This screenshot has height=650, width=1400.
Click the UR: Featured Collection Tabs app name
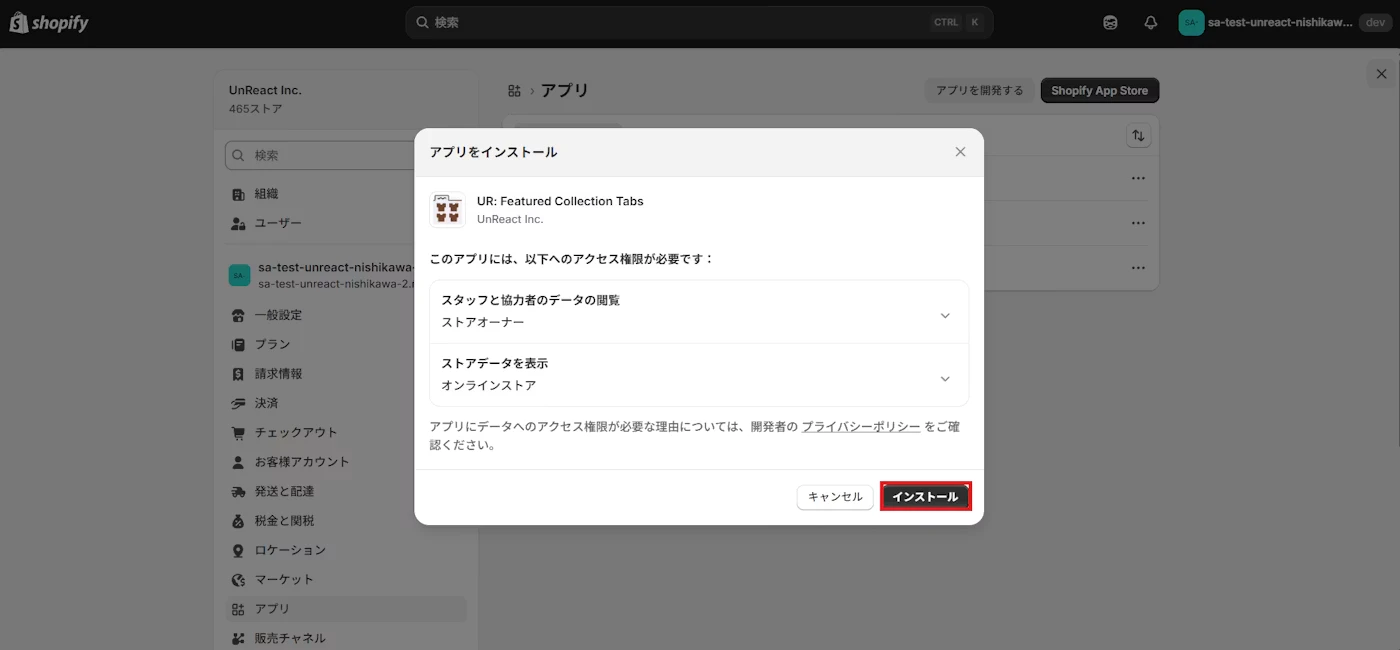560,201
